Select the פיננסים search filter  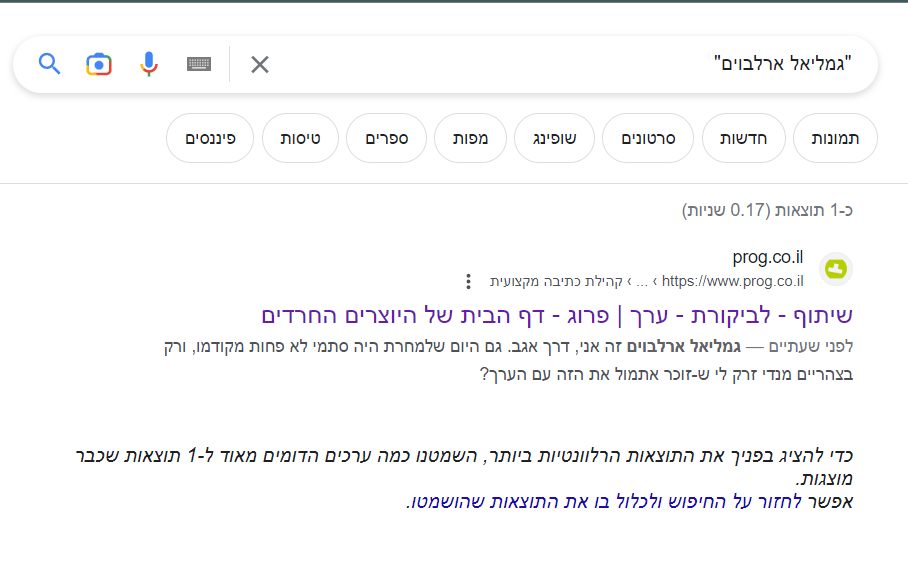[x=209, y=138]
